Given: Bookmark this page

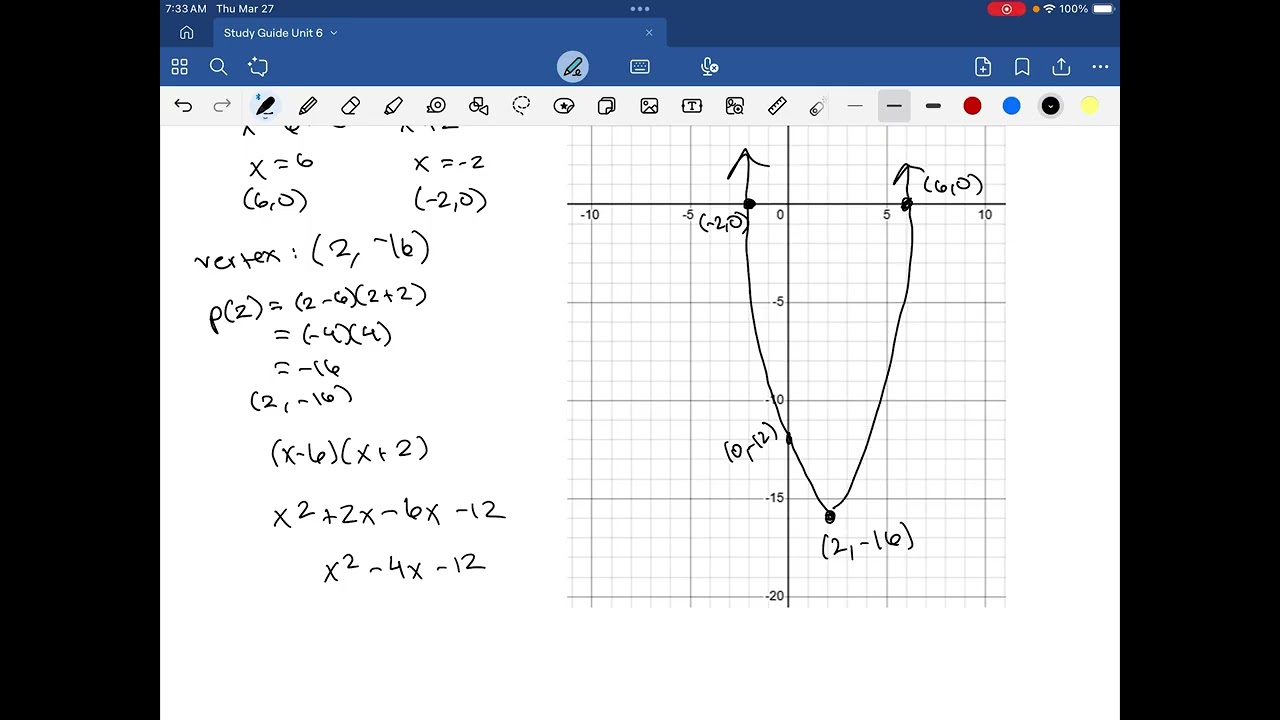Looking at the screenshot, I should pyautogui.click(x=1022, y=67).
